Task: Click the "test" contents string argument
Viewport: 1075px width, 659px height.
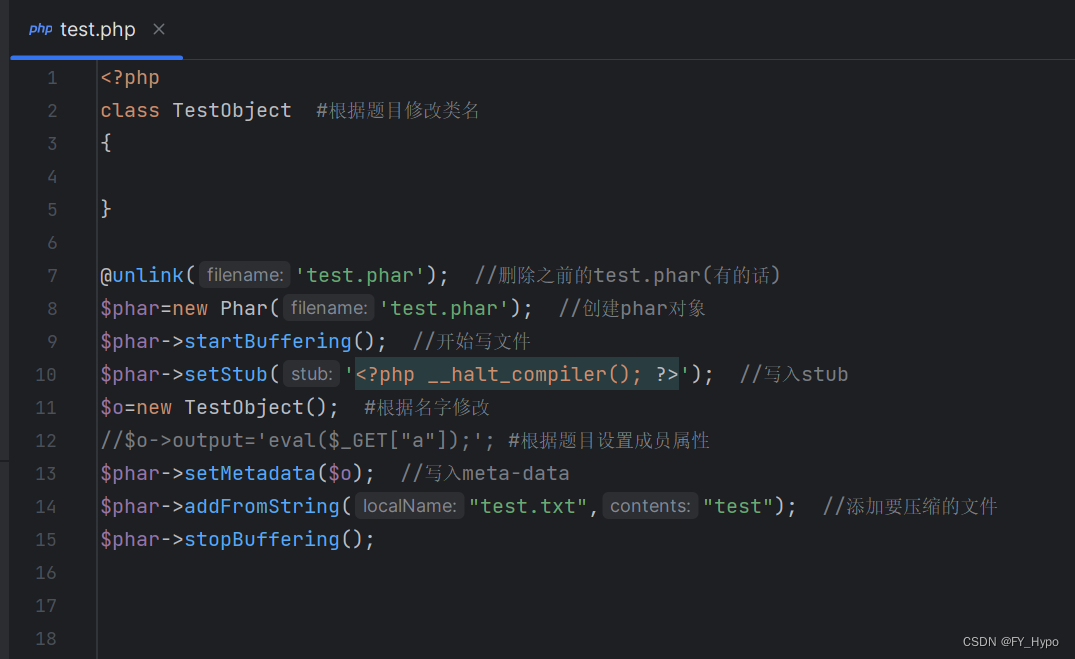Action: click(x=738, y=506)
